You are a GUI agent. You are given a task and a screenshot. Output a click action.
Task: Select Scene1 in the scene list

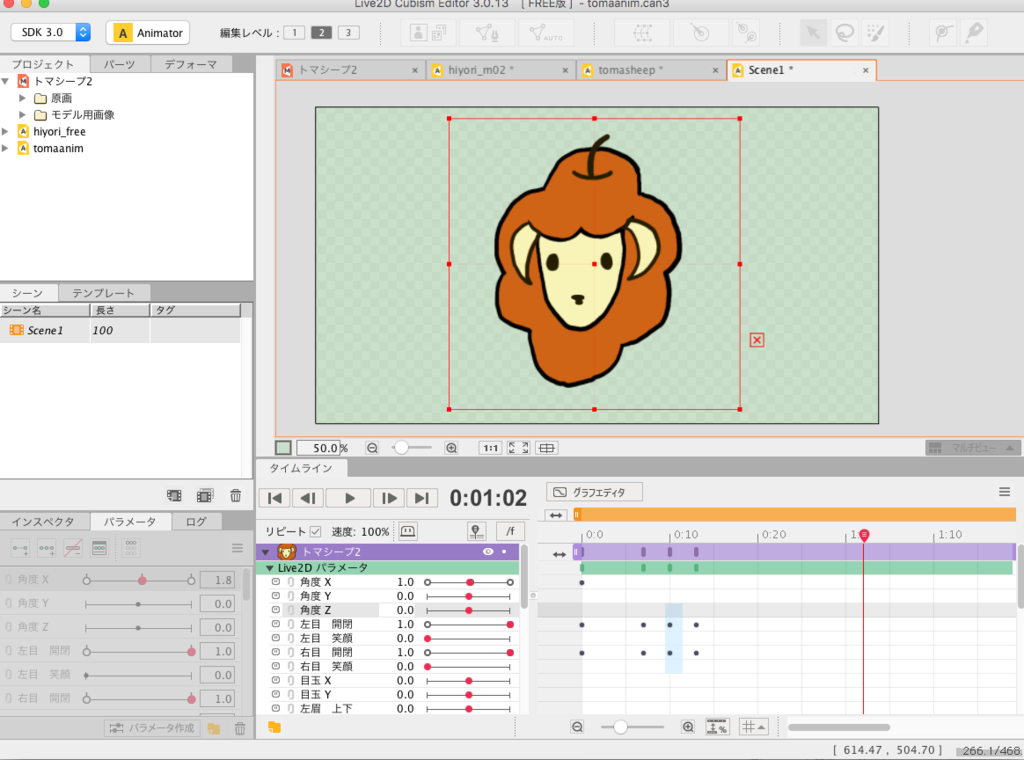click(x=120, y=330)
